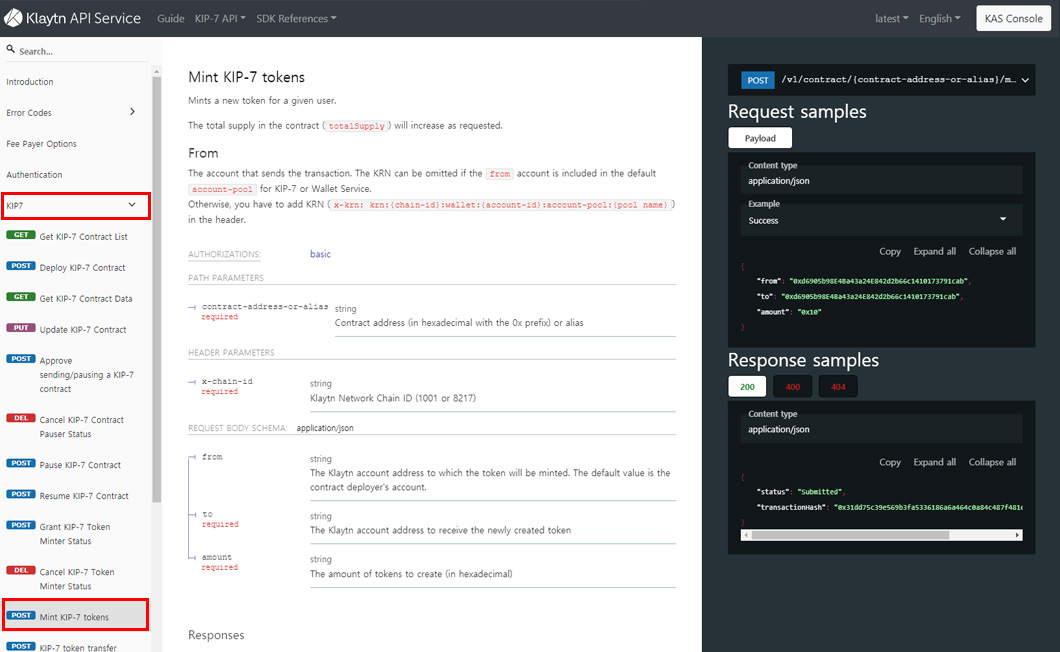Click the Klaytn logo icon
Viewport: 1060px width, 652px height.
(x=13, y=18)
